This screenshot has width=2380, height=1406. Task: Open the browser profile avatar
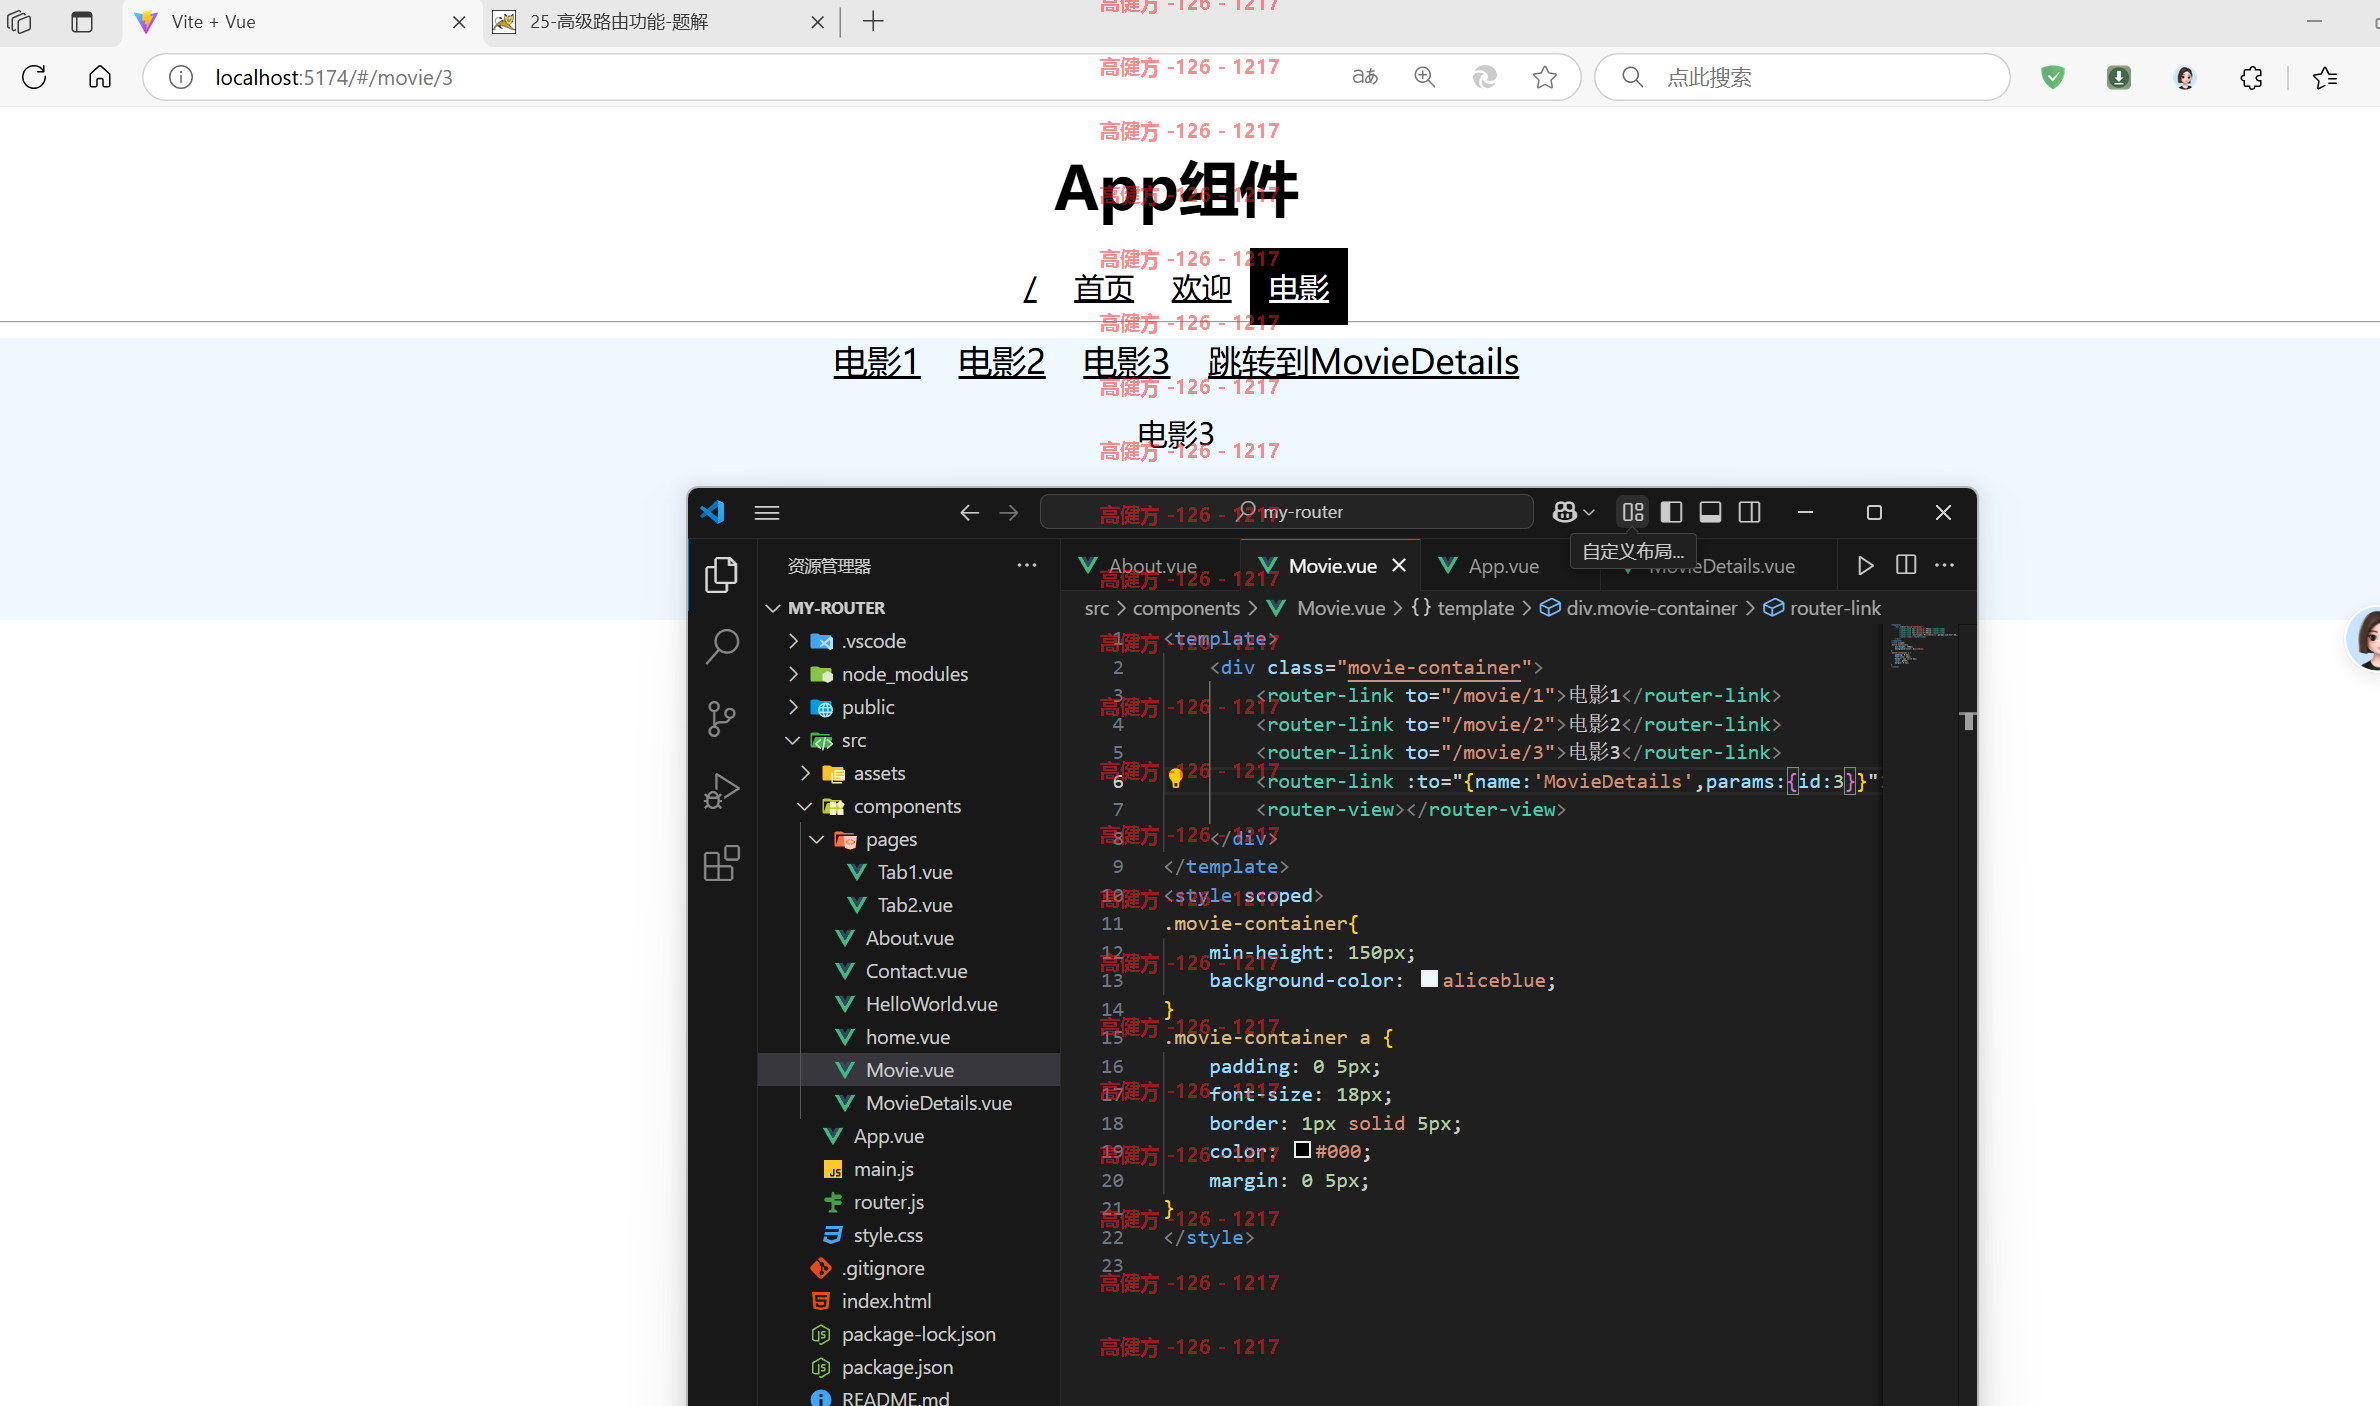pos(2185,77)
